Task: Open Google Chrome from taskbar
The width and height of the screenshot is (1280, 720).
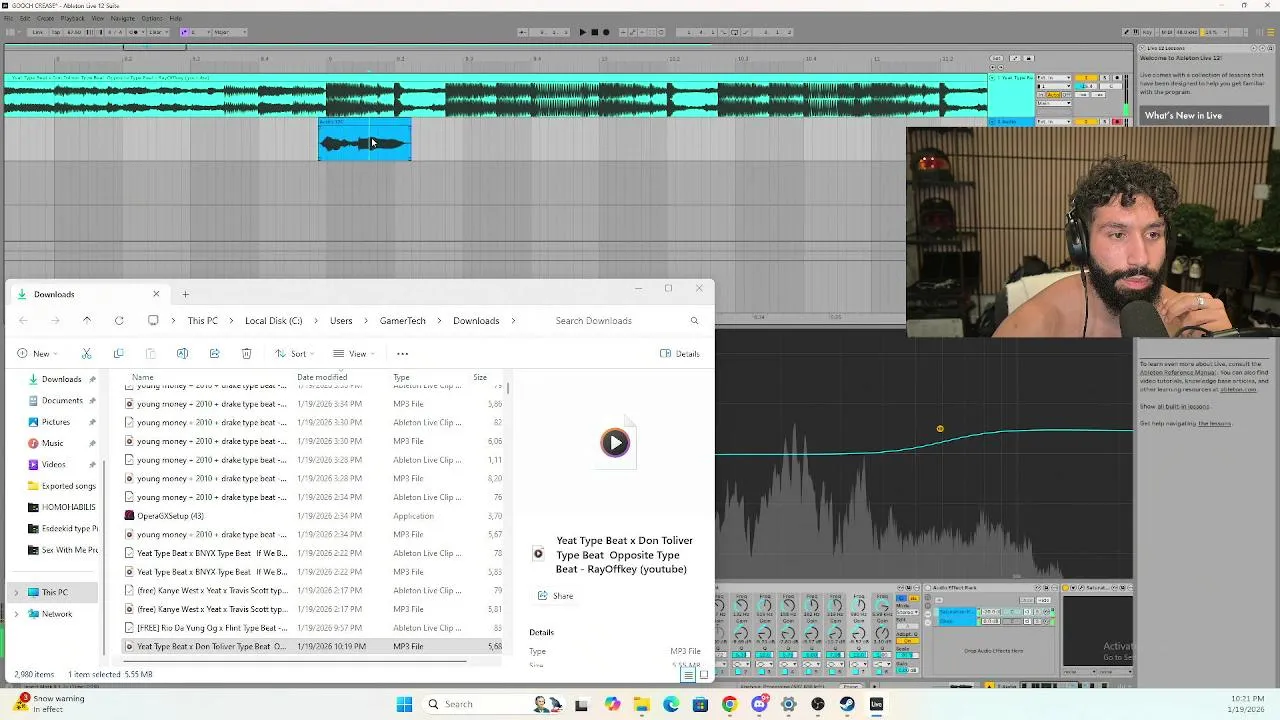Action: coord(729,704)
